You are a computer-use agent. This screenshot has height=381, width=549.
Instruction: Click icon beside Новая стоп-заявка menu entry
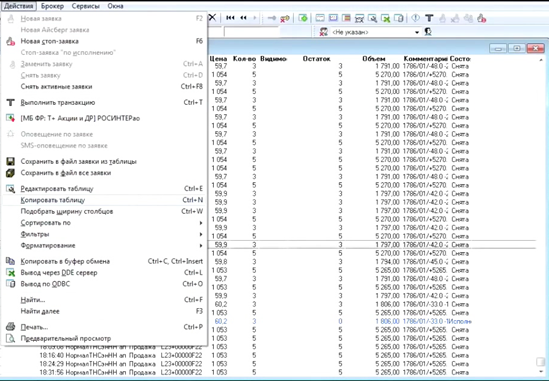(11, 41)
